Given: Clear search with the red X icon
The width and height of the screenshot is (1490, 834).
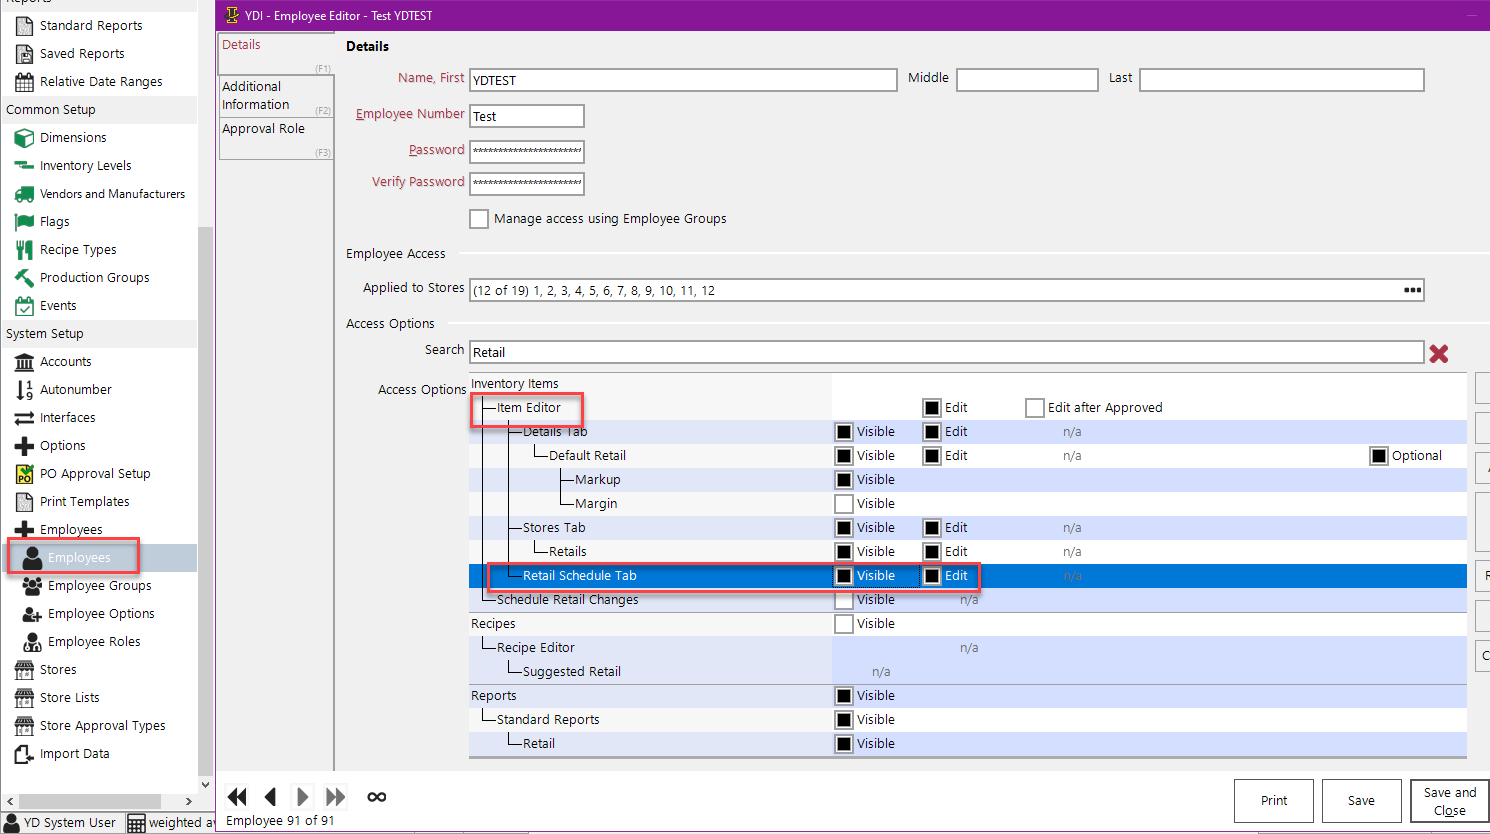Looking at the screenshot, I should (1439, 353).
